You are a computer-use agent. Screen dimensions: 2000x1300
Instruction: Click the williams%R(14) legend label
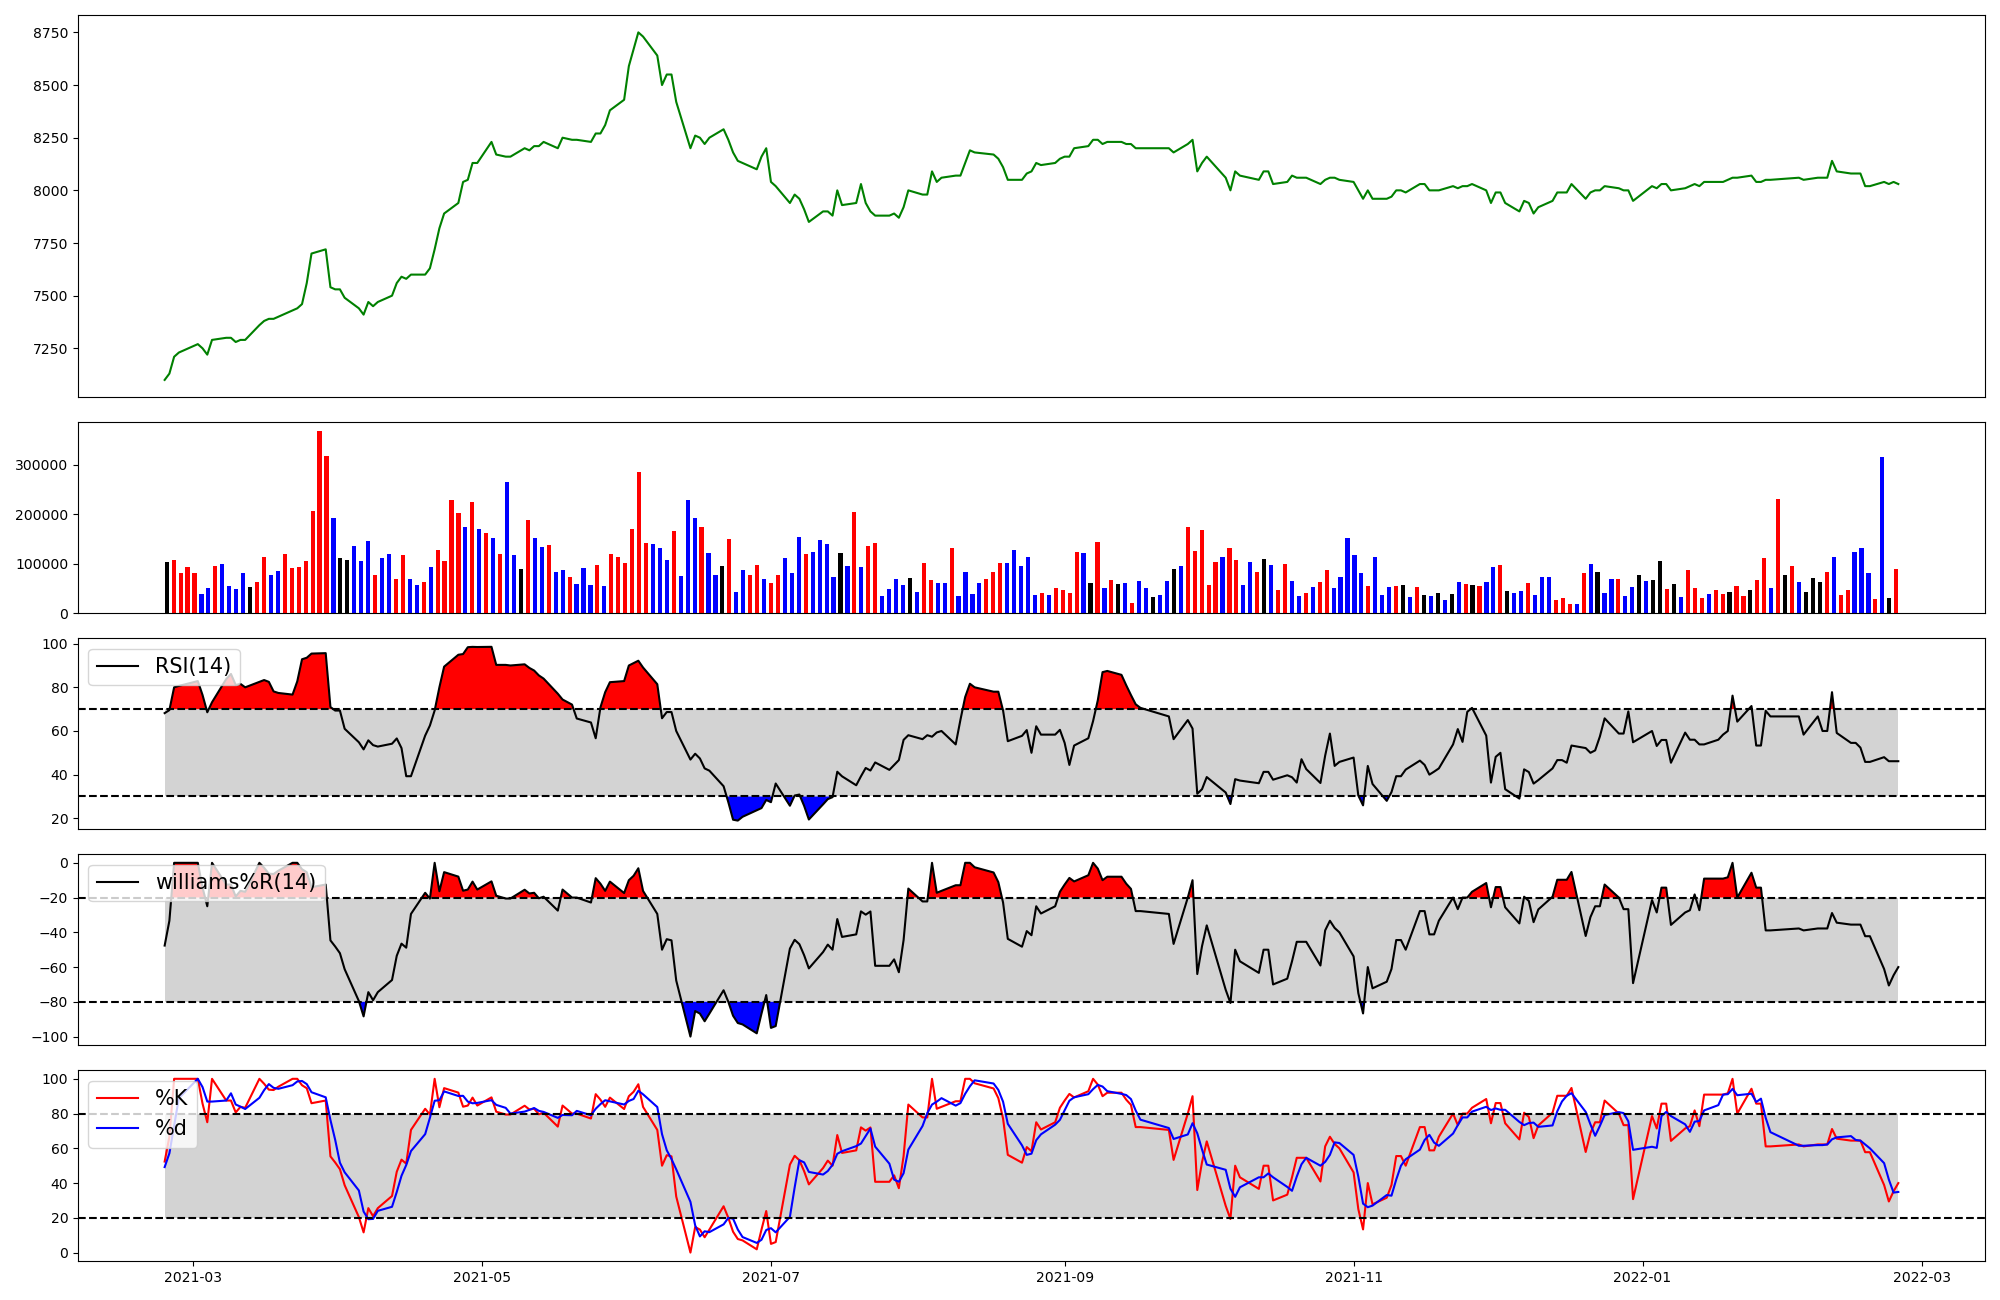[x=235, y=882]
